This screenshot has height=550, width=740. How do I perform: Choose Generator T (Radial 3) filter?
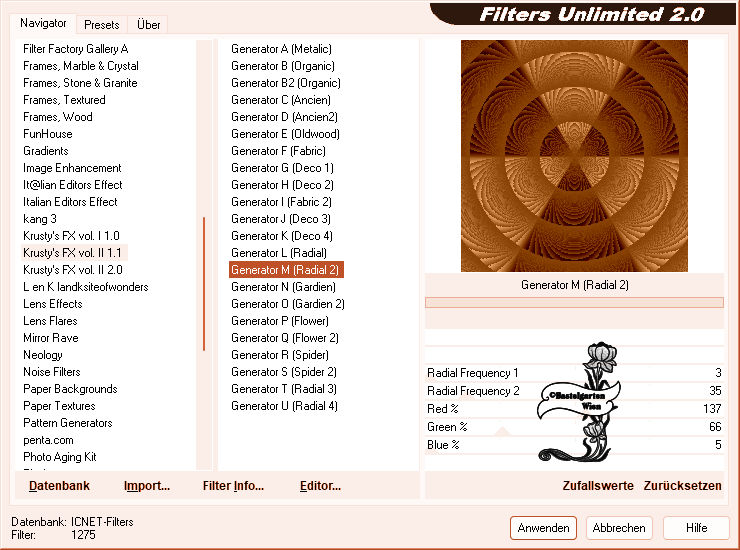(284, 389)
